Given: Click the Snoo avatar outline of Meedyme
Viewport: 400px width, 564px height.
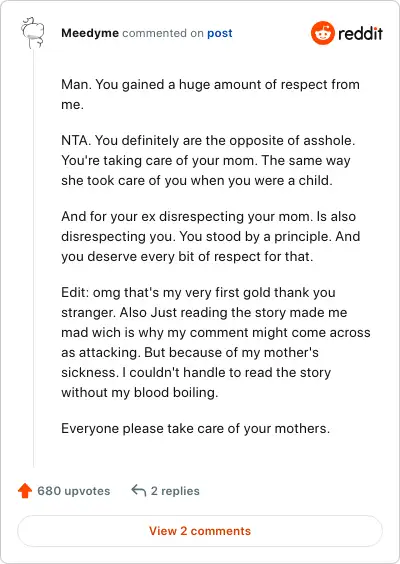Looking at the screenshot, I should pos(33,33).
